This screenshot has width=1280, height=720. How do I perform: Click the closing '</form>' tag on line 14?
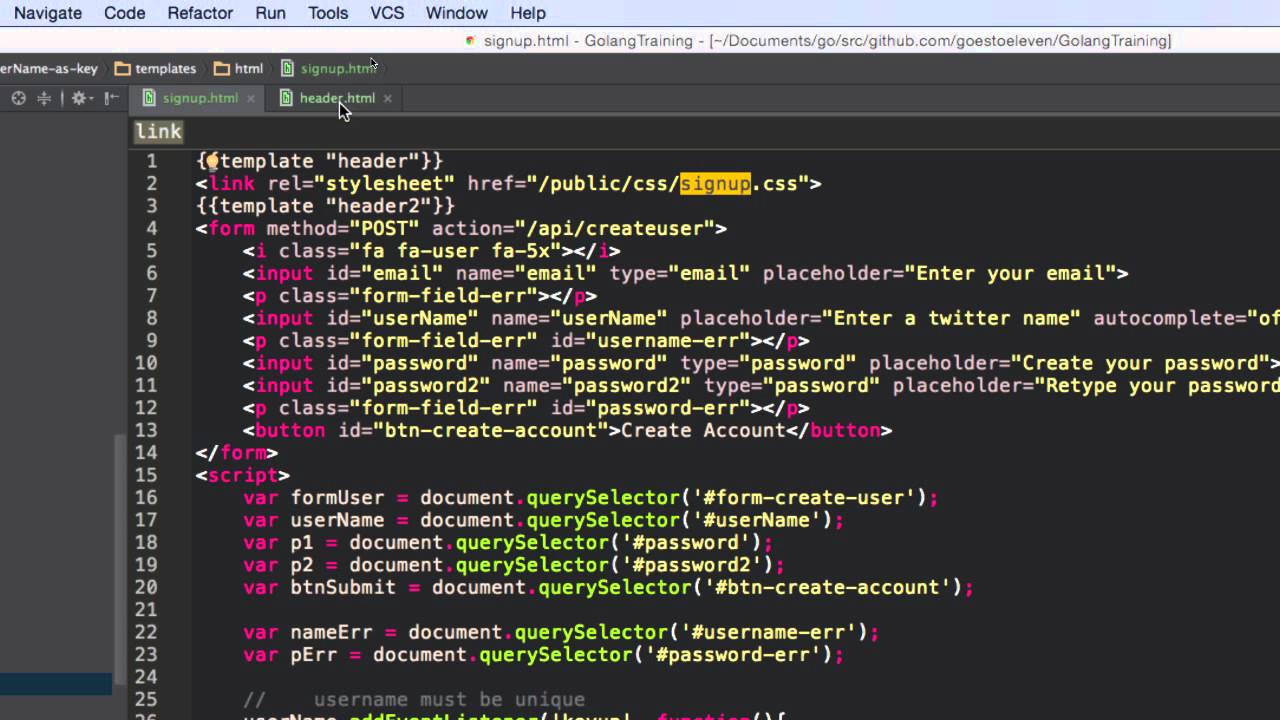point(237,453)
